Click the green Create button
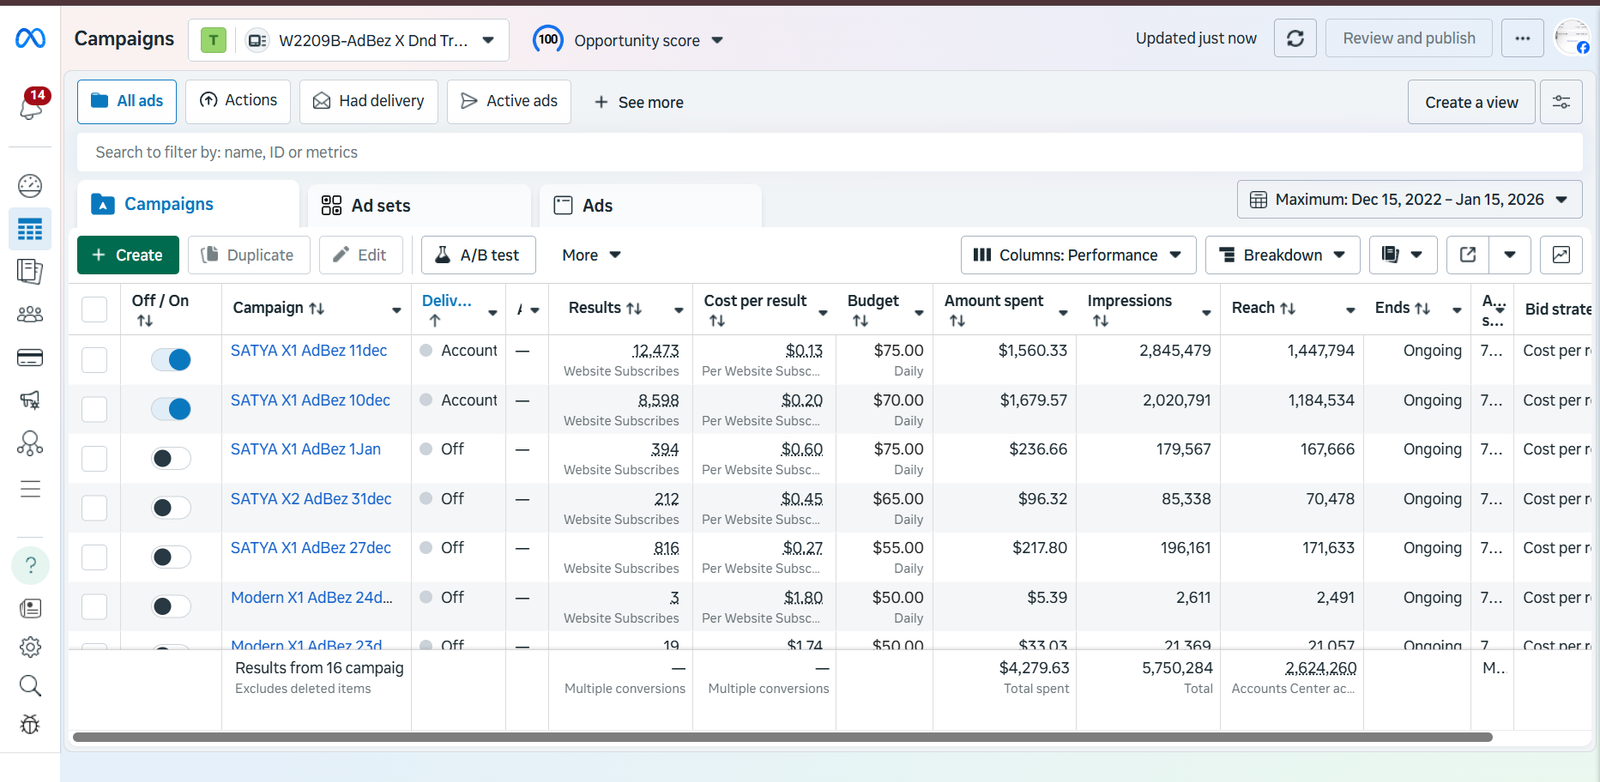This screenshot has height=782, width=1600. (128, 255)
